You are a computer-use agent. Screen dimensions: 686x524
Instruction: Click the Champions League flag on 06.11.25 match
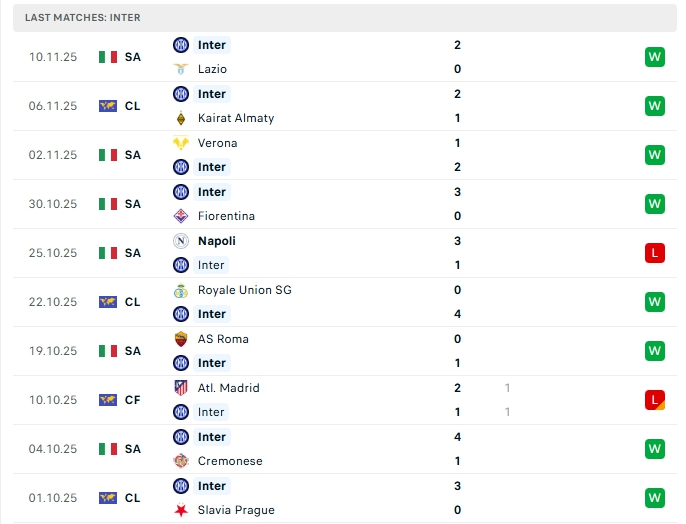(x=108, y=106)
